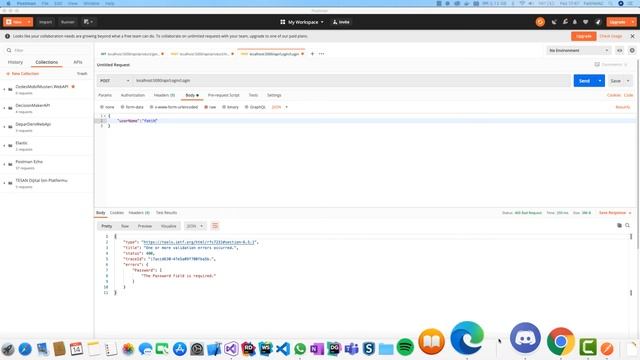
Task: Open environment quick look eye icon
Action: click(620, 50)
